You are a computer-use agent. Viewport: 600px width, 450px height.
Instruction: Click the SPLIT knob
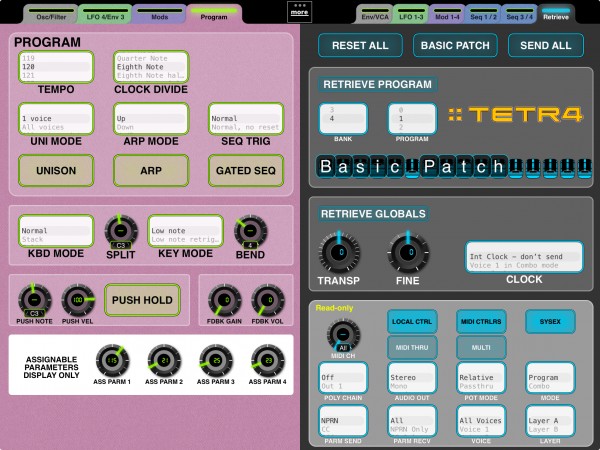click(x=121, y=231)
